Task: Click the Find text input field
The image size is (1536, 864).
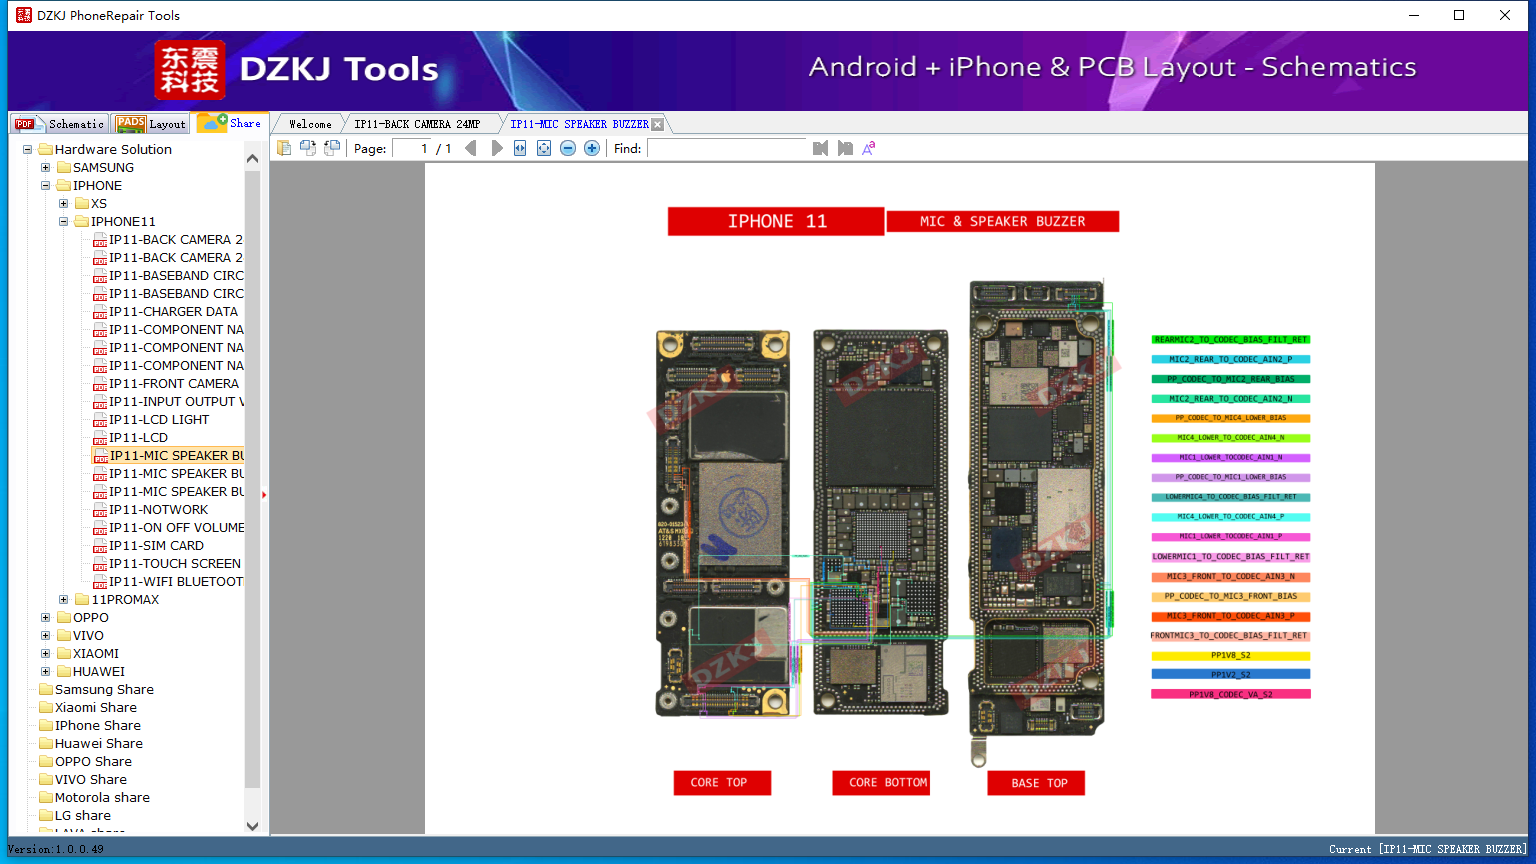Action: [x=726, y=148]
